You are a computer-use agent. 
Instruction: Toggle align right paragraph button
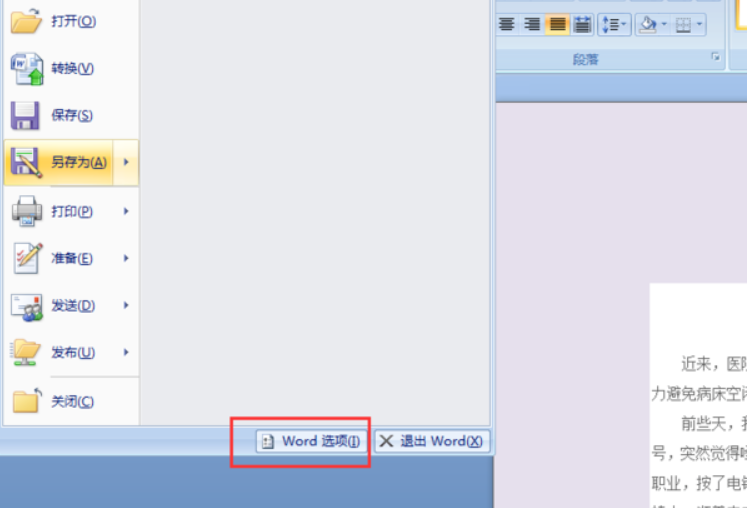532,24
